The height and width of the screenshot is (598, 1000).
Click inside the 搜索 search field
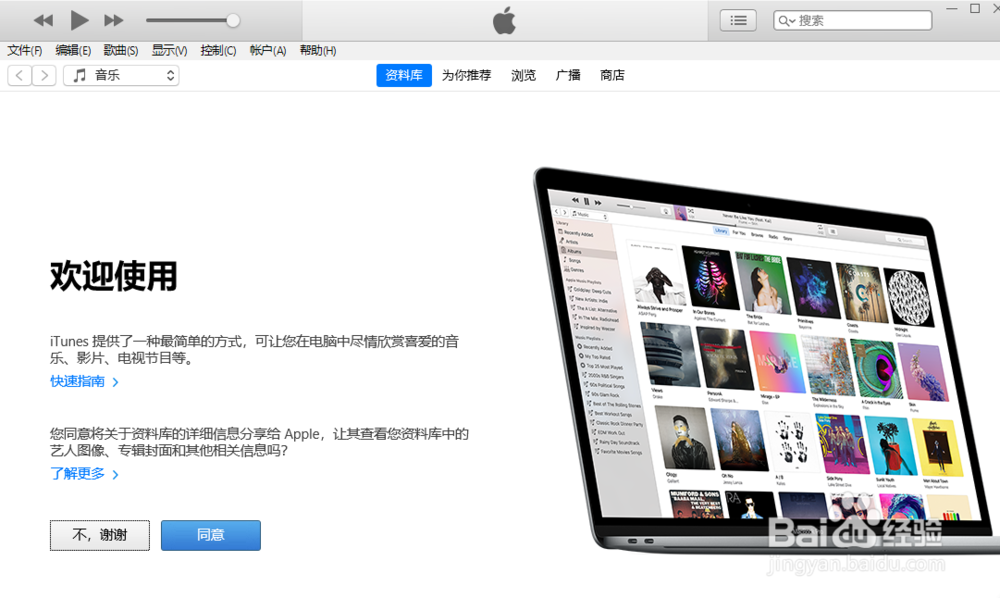860,19
